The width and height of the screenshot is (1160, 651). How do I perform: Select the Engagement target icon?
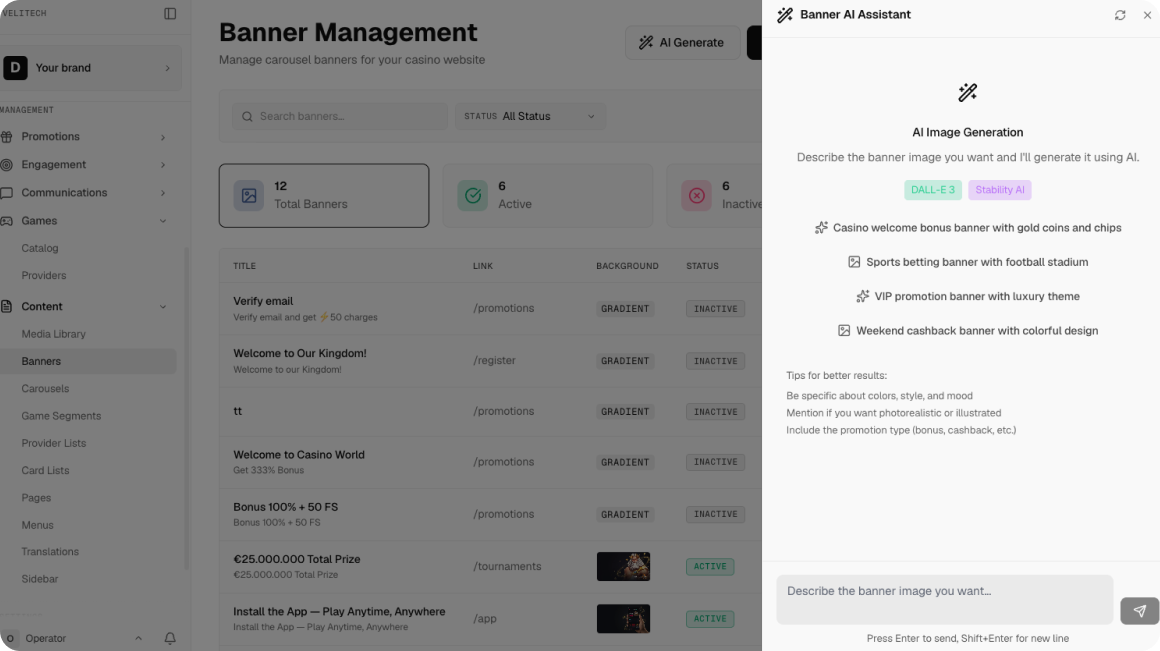pos(7,165)
